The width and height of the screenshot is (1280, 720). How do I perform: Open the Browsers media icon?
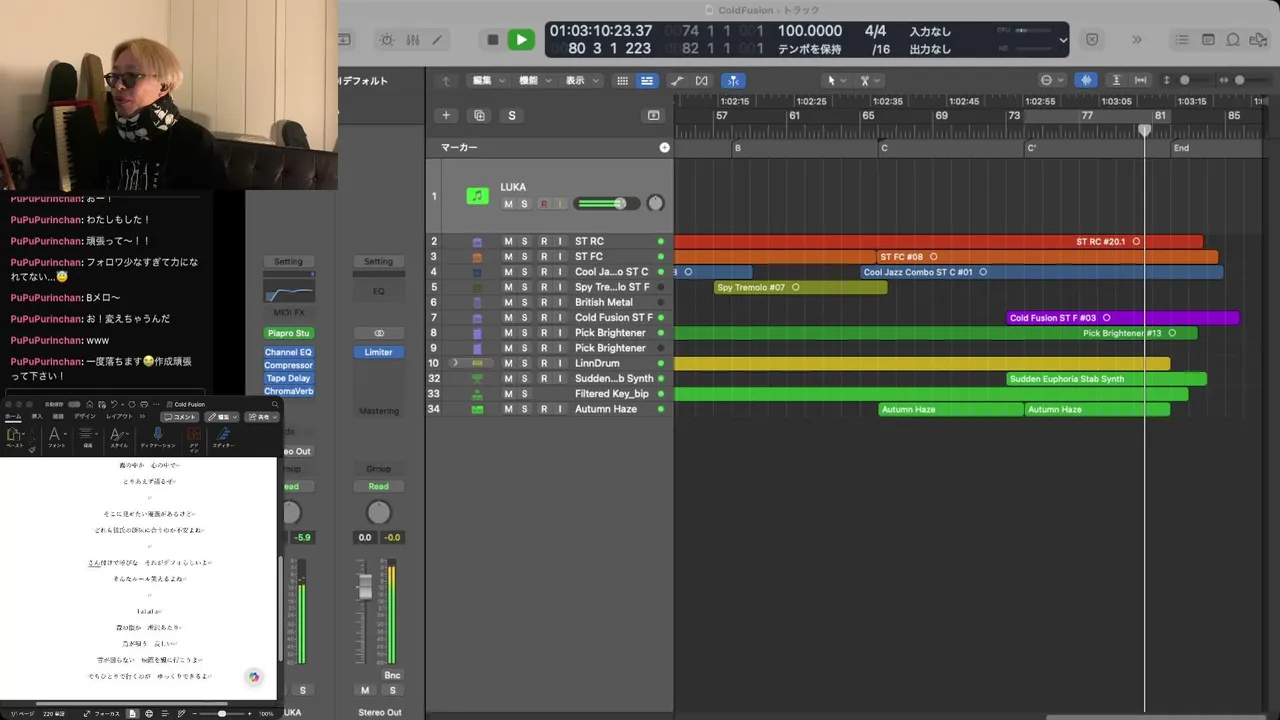(1258, 40)
